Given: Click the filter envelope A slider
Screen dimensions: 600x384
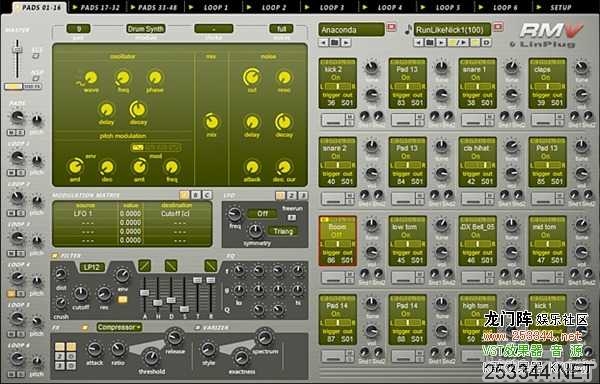Looking at the screenshot, I should point(145,293).
